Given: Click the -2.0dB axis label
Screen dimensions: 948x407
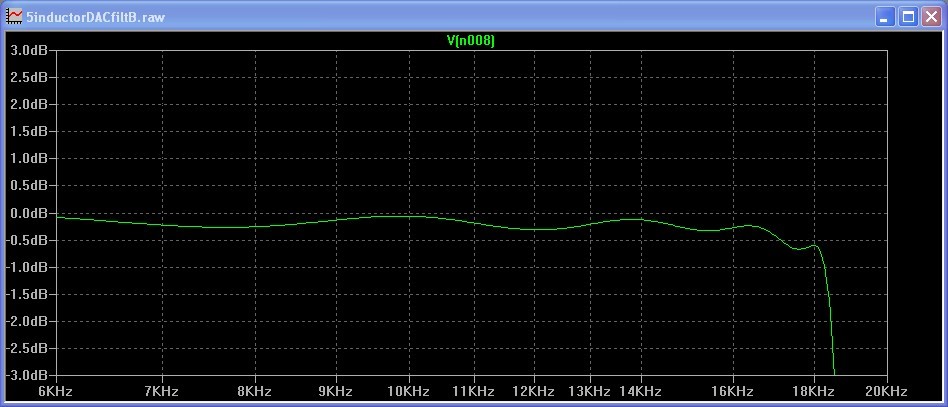Looking at the screenshot, I should (x=27, y=321).
